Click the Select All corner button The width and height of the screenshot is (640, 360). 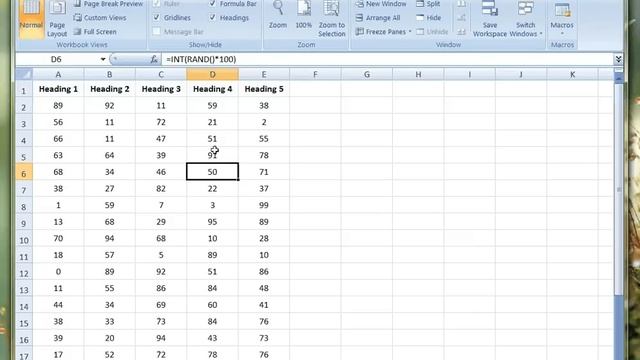pyautogui.click(x=24, y=74)
